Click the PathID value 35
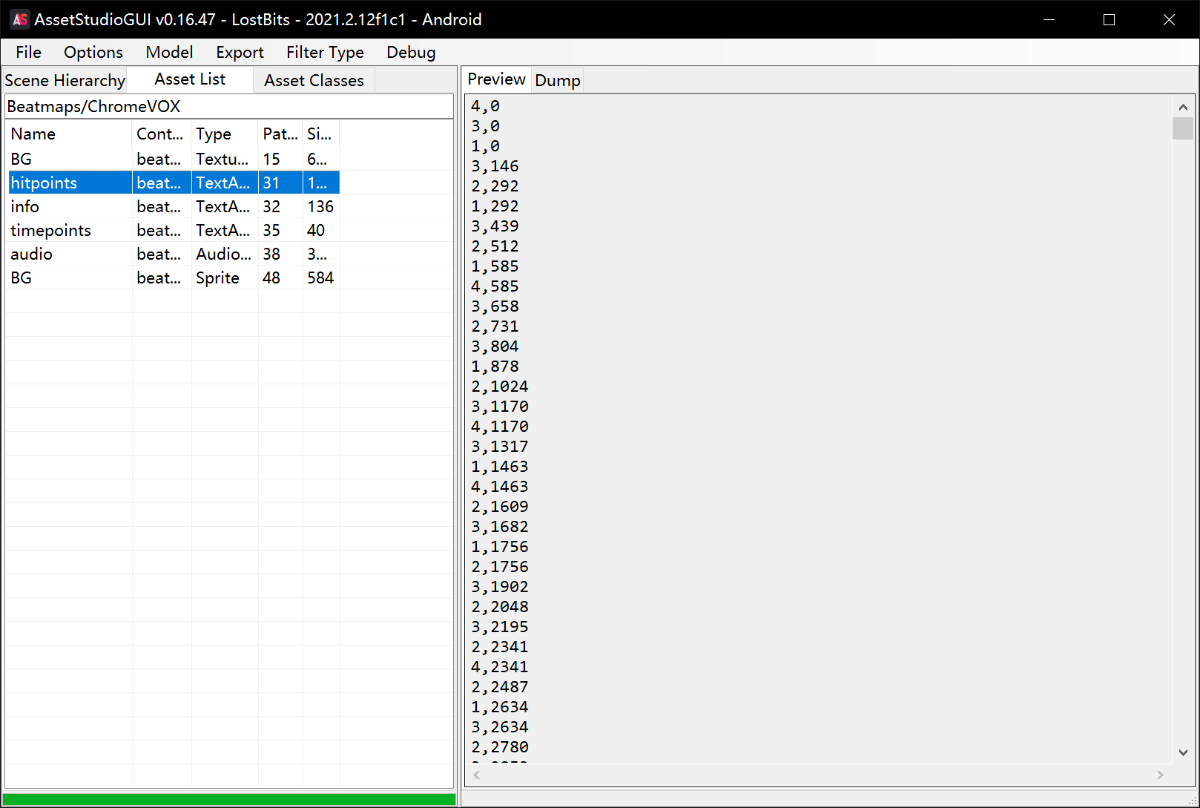Screen dimensions: 1200x808 tap(272, 230)
